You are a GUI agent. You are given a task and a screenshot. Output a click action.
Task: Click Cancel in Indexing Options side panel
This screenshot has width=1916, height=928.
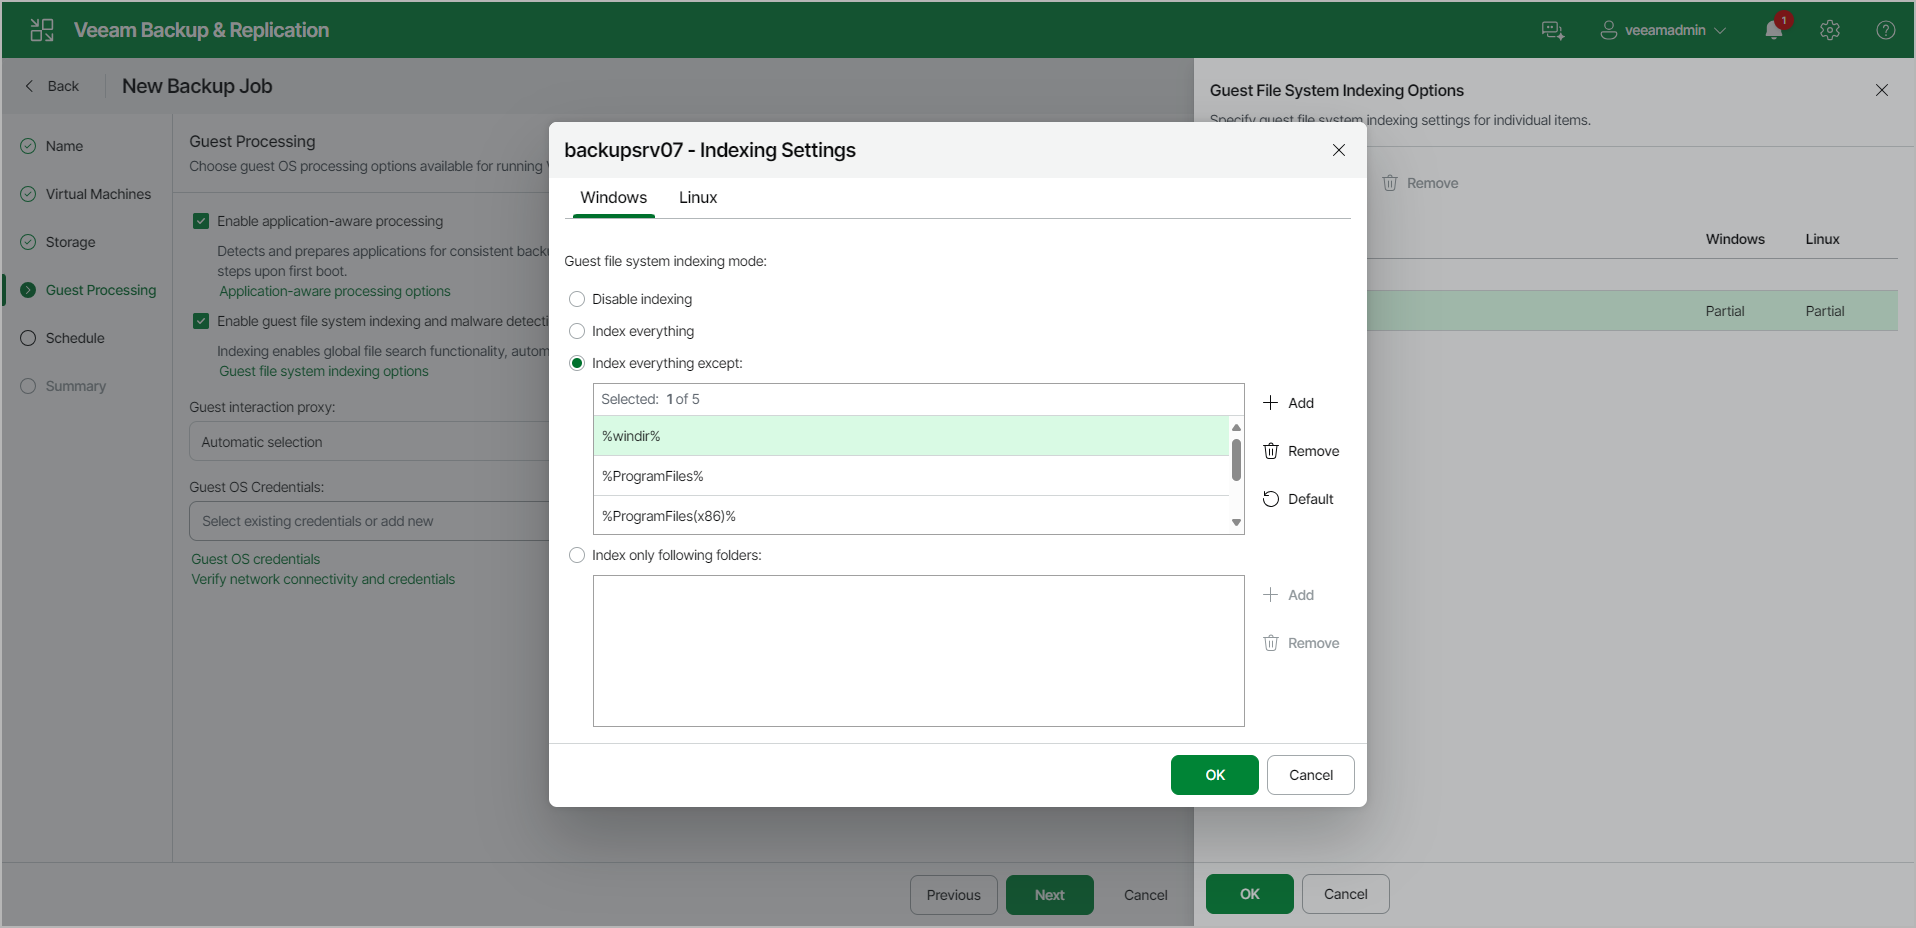click(x=1346, y=894)
